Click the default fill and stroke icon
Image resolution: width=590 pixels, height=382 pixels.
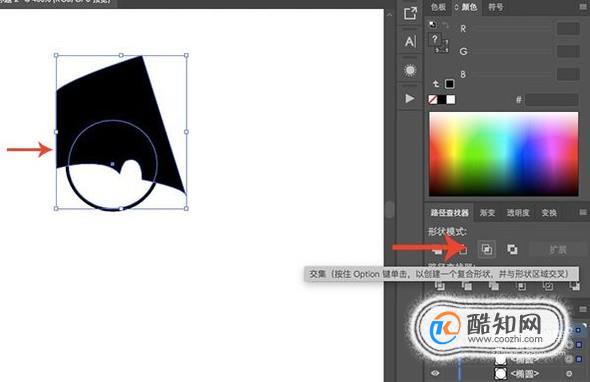tap(433, 25)
